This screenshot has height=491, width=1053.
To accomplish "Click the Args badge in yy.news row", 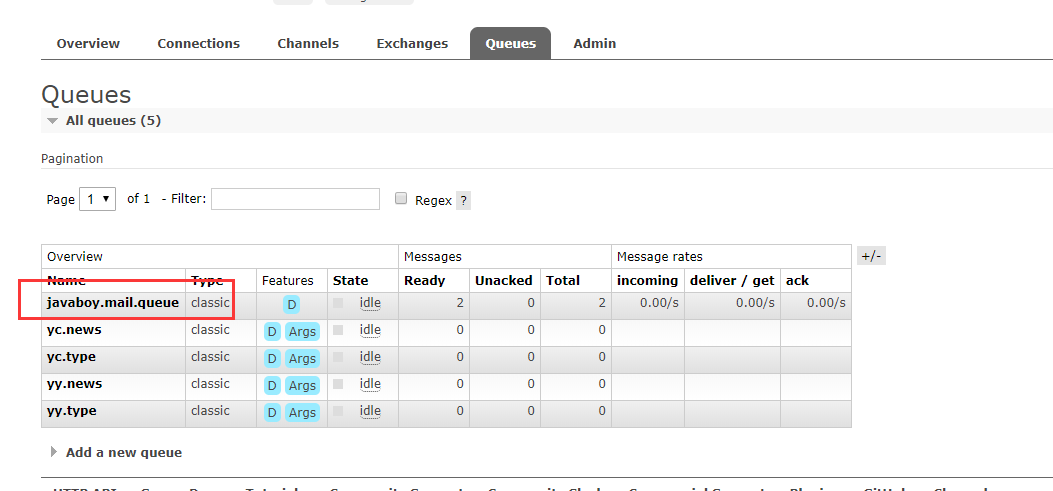I will (302, 385).
